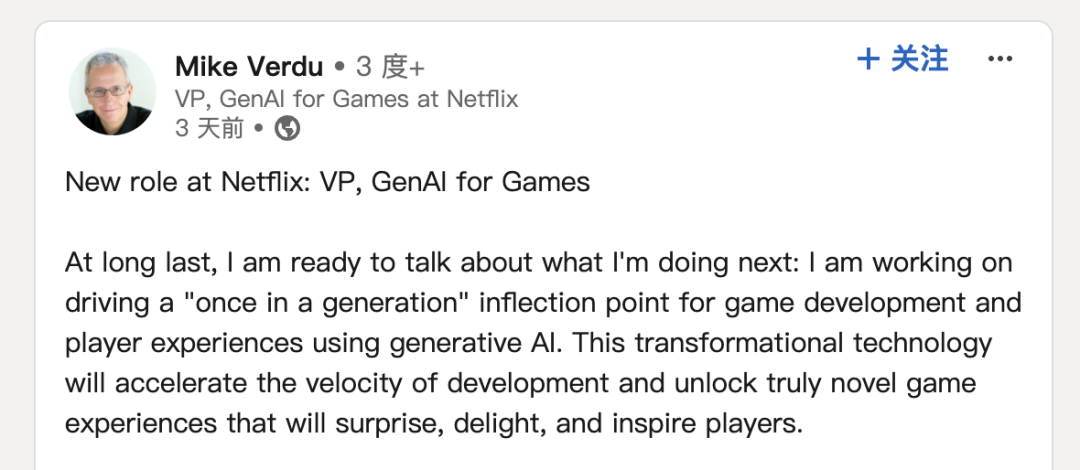The image size is (1080, 470).
Task: Click the dot separator before globe icon
Action: pyautogui.click(x=259, y=128)
